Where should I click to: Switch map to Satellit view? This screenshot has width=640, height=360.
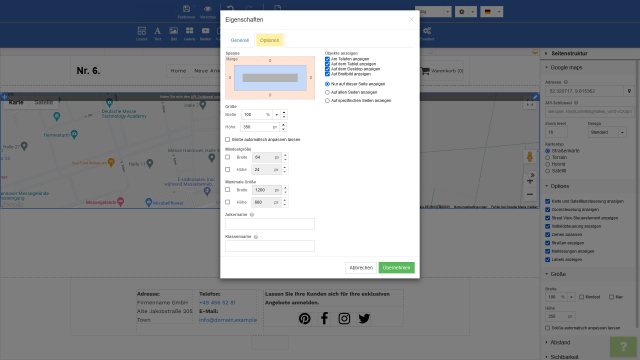coord(44,102)
